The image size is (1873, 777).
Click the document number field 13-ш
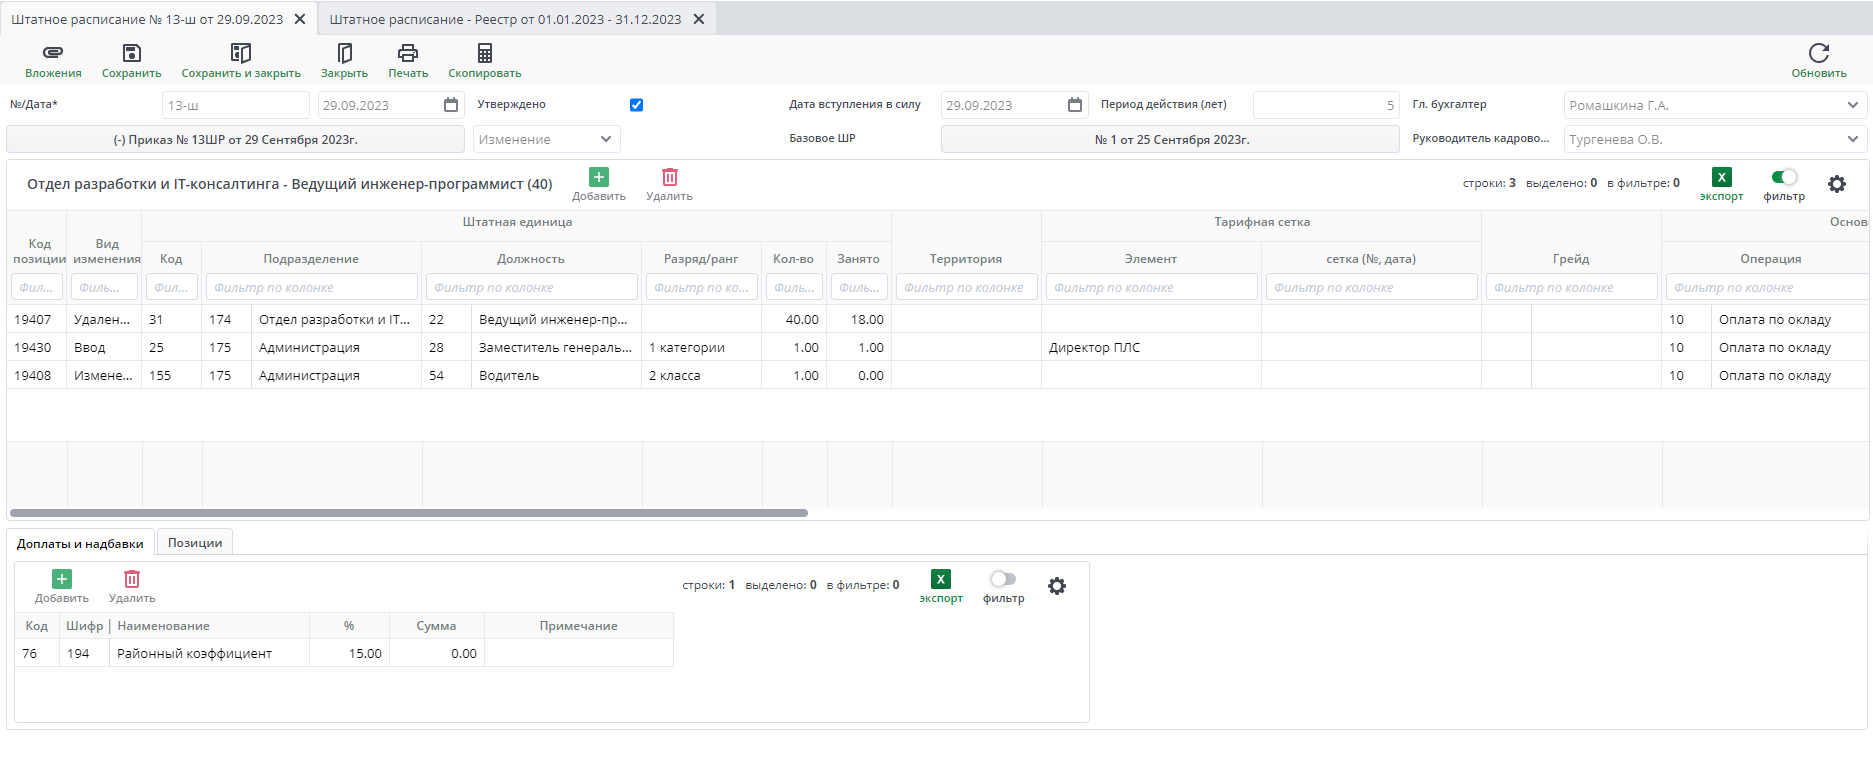(x=236, y=105)
